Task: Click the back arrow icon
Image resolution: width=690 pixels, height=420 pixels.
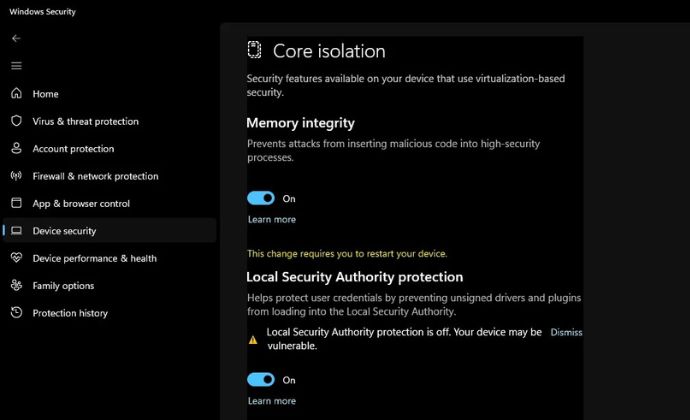Action: (x=16, y=38)
